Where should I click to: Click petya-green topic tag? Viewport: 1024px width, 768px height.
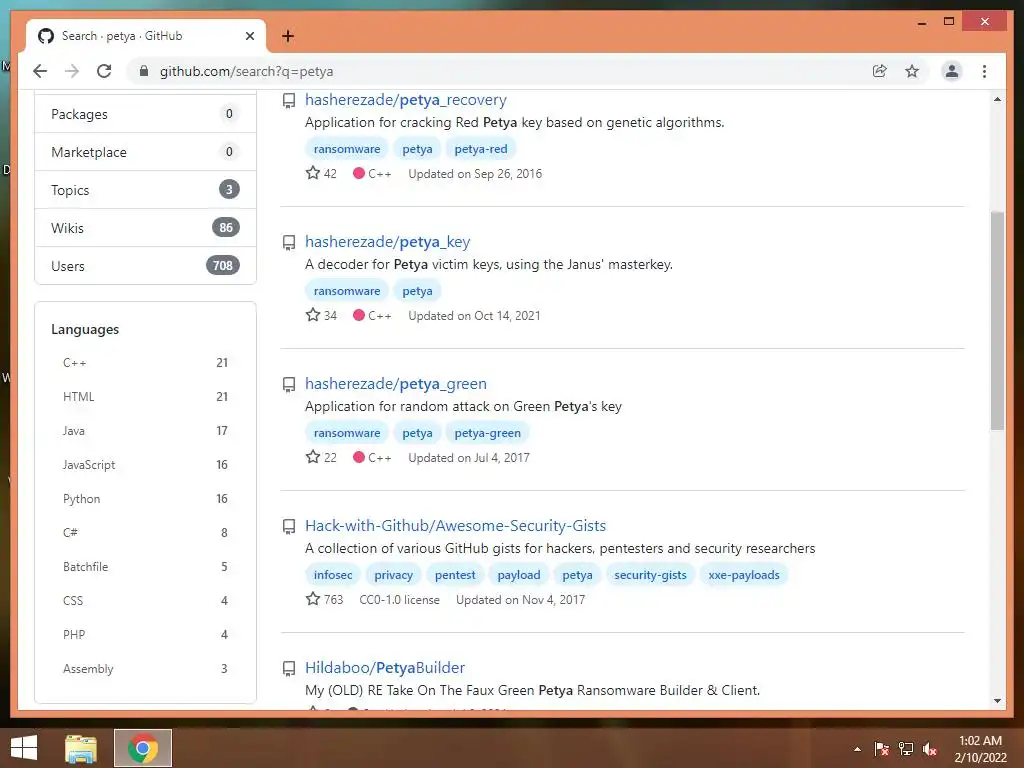(x=487, y=433)
